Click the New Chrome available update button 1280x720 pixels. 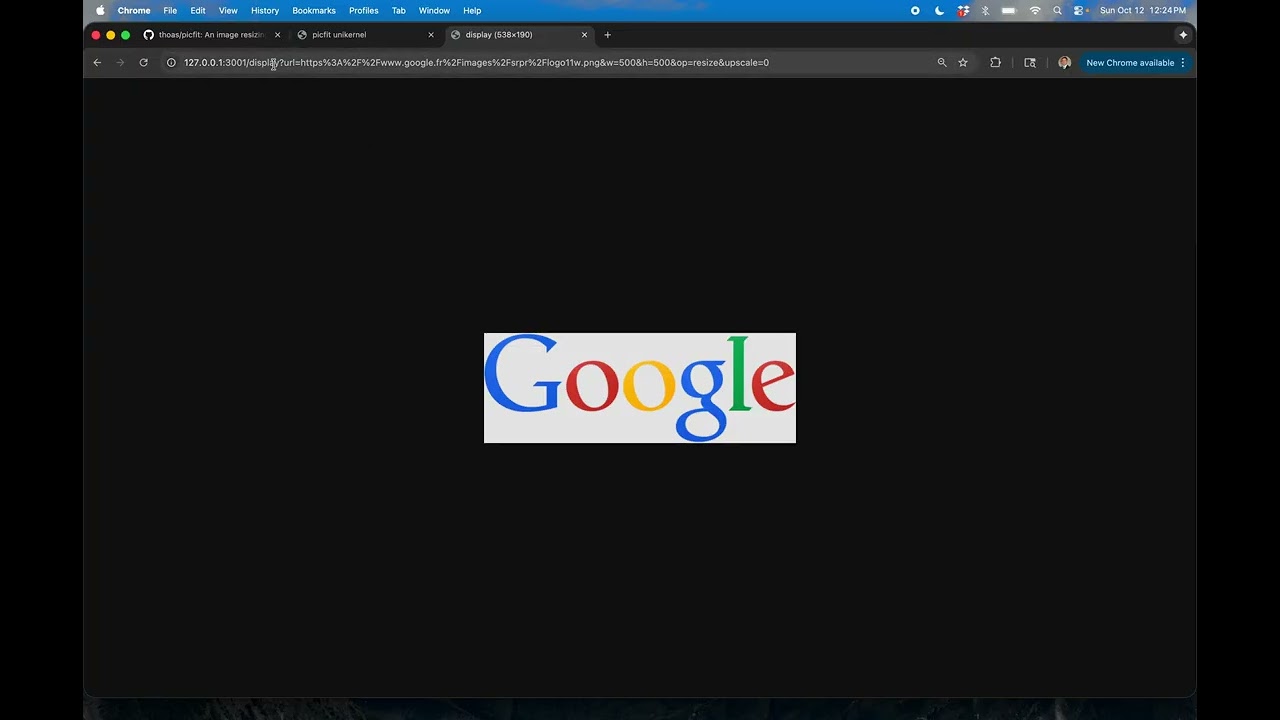click(x=1130, y=63)
